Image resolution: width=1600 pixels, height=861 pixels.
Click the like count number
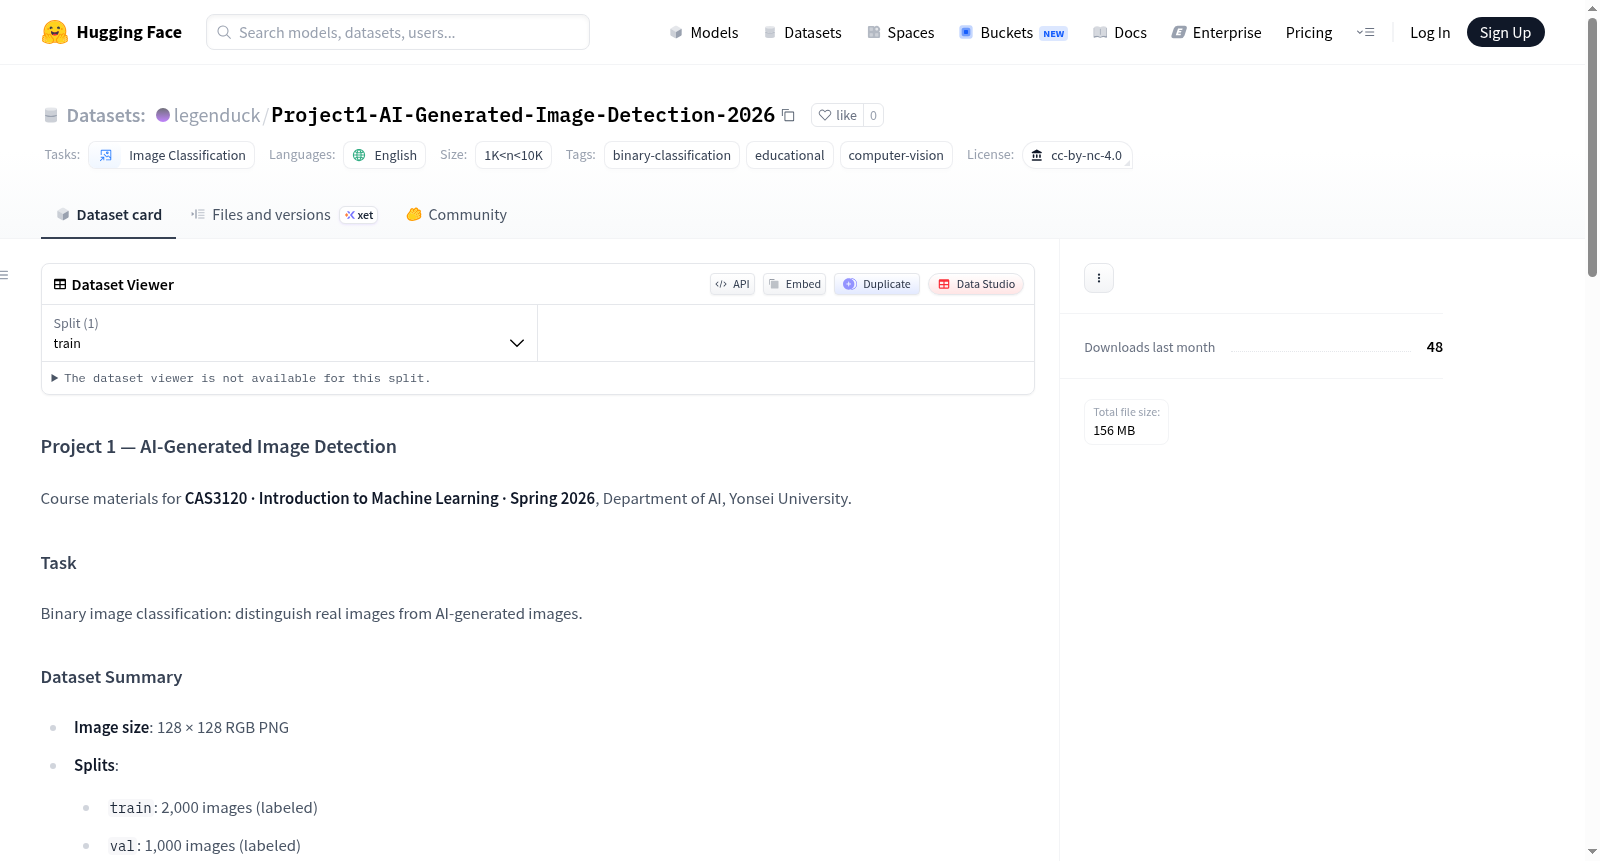pos(873,115)
